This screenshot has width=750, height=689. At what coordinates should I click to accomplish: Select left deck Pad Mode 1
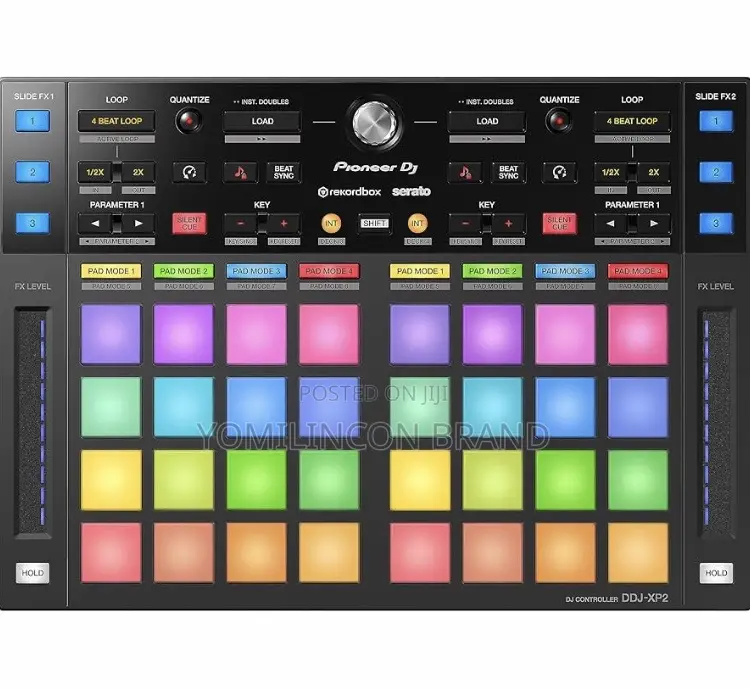[111, 271]
